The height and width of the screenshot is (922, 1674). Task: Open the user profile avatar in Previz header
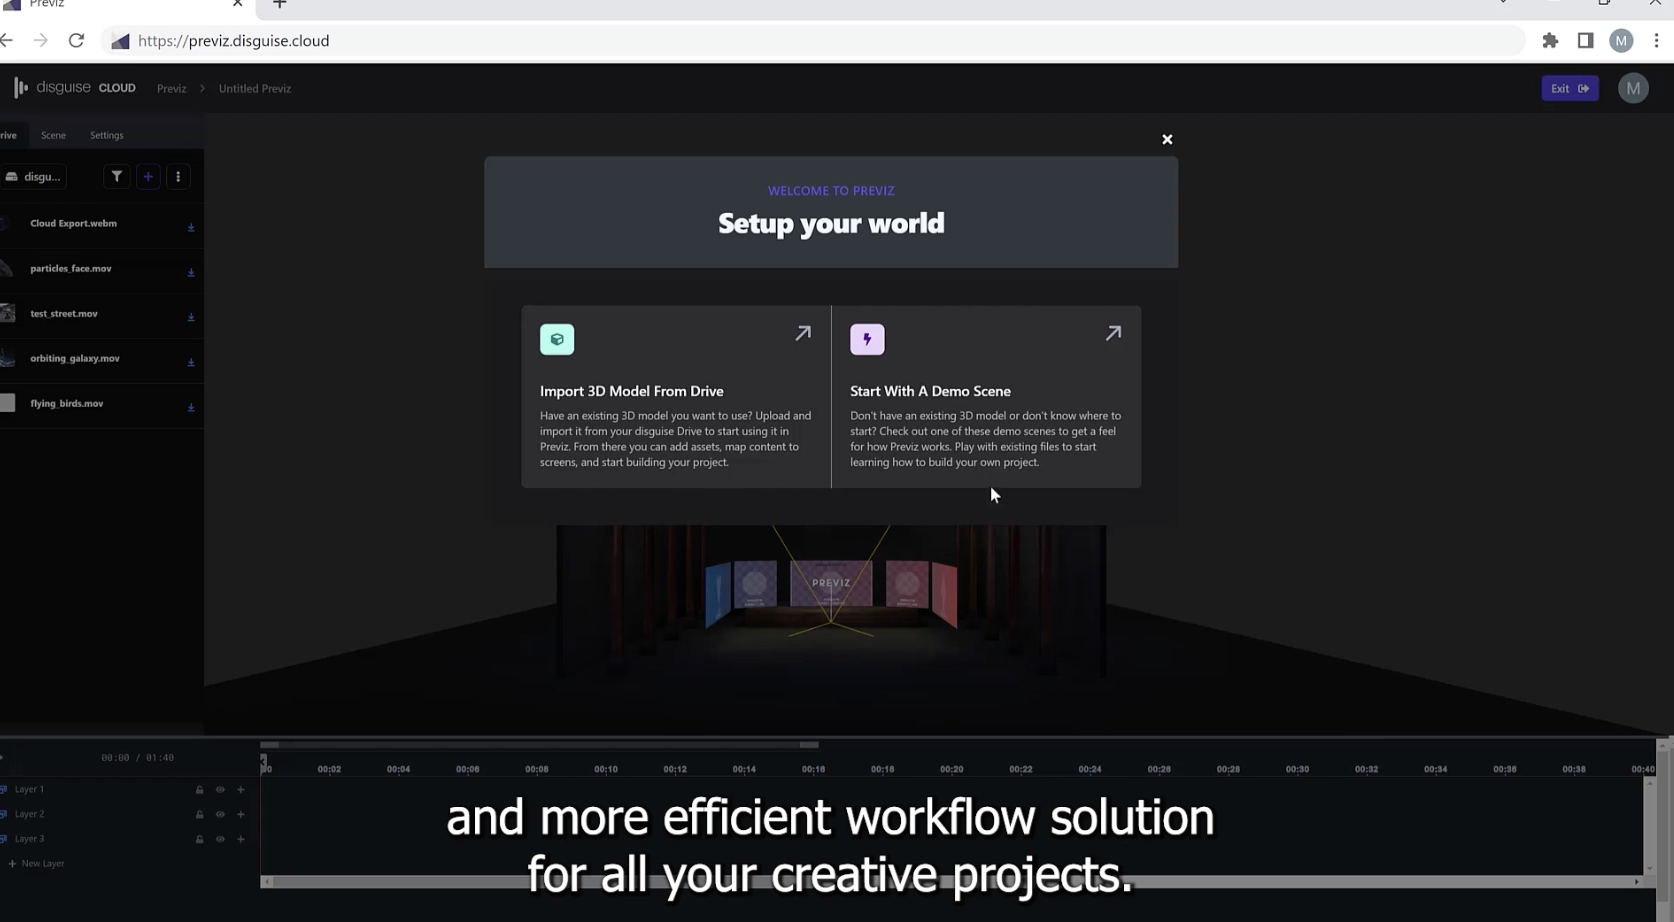(x=1633, y=88)
